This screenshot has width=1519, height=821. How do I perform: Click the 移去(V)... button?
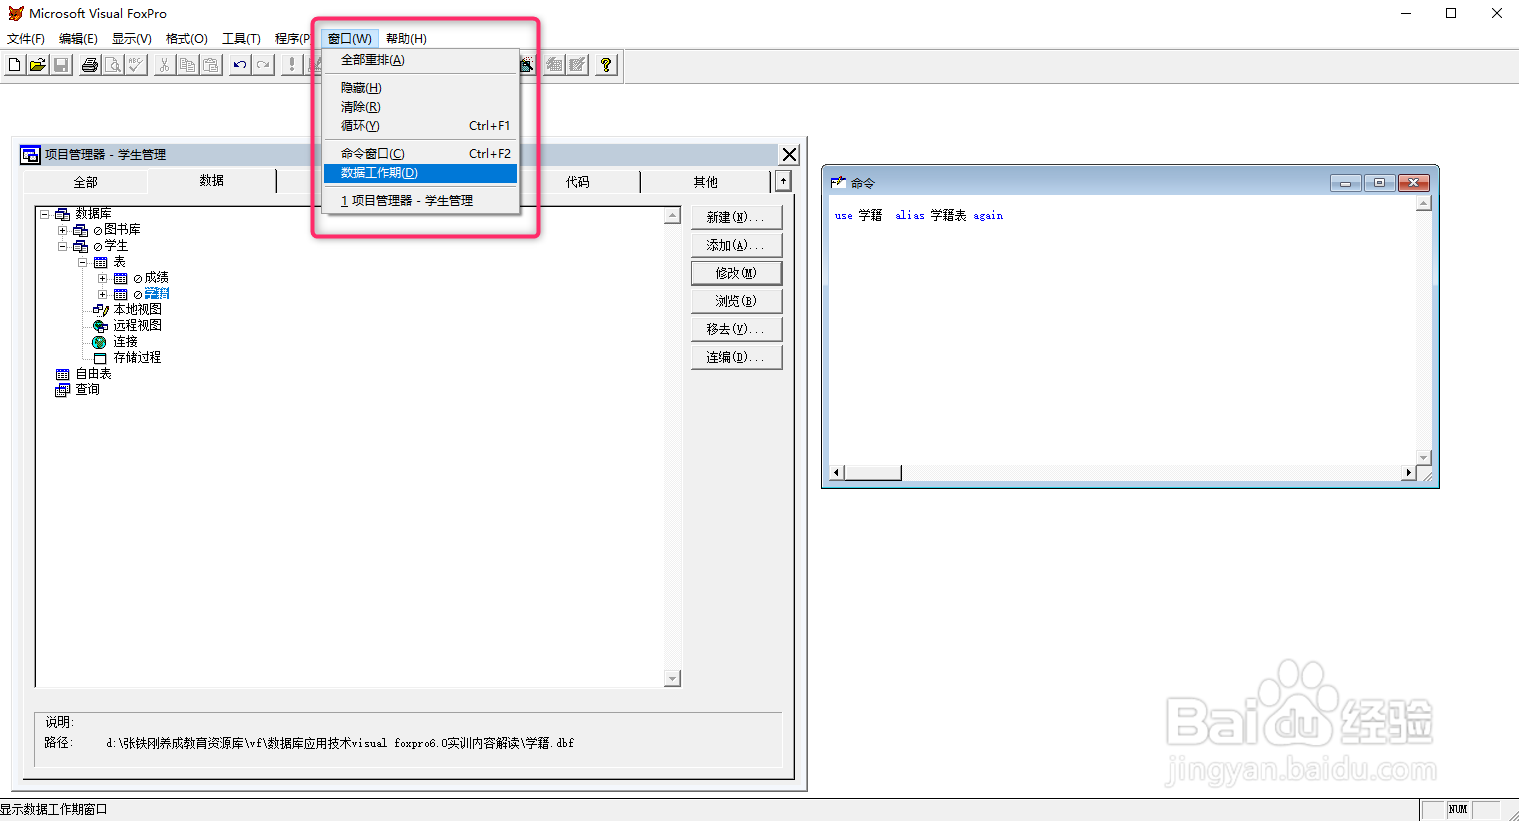(x=736, y=329)
